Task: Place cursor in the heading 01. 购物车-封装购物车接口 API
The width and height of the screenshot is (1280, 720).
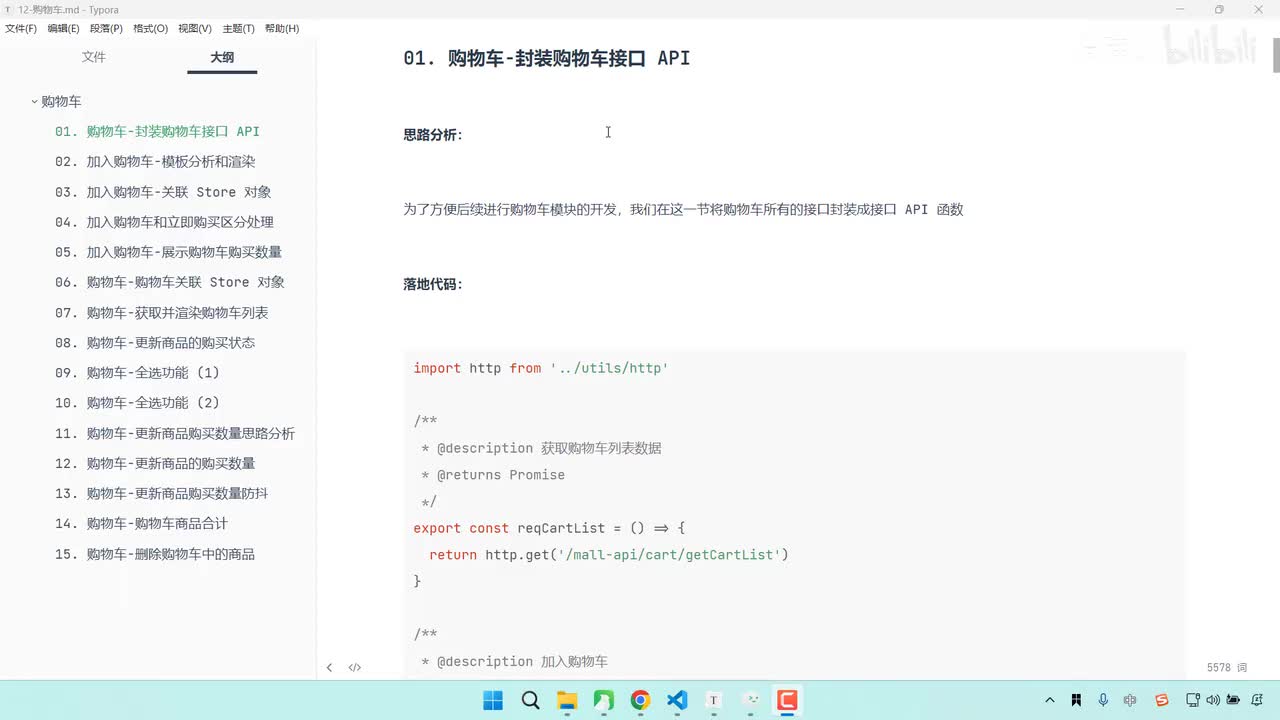Action: coord(546,58)
